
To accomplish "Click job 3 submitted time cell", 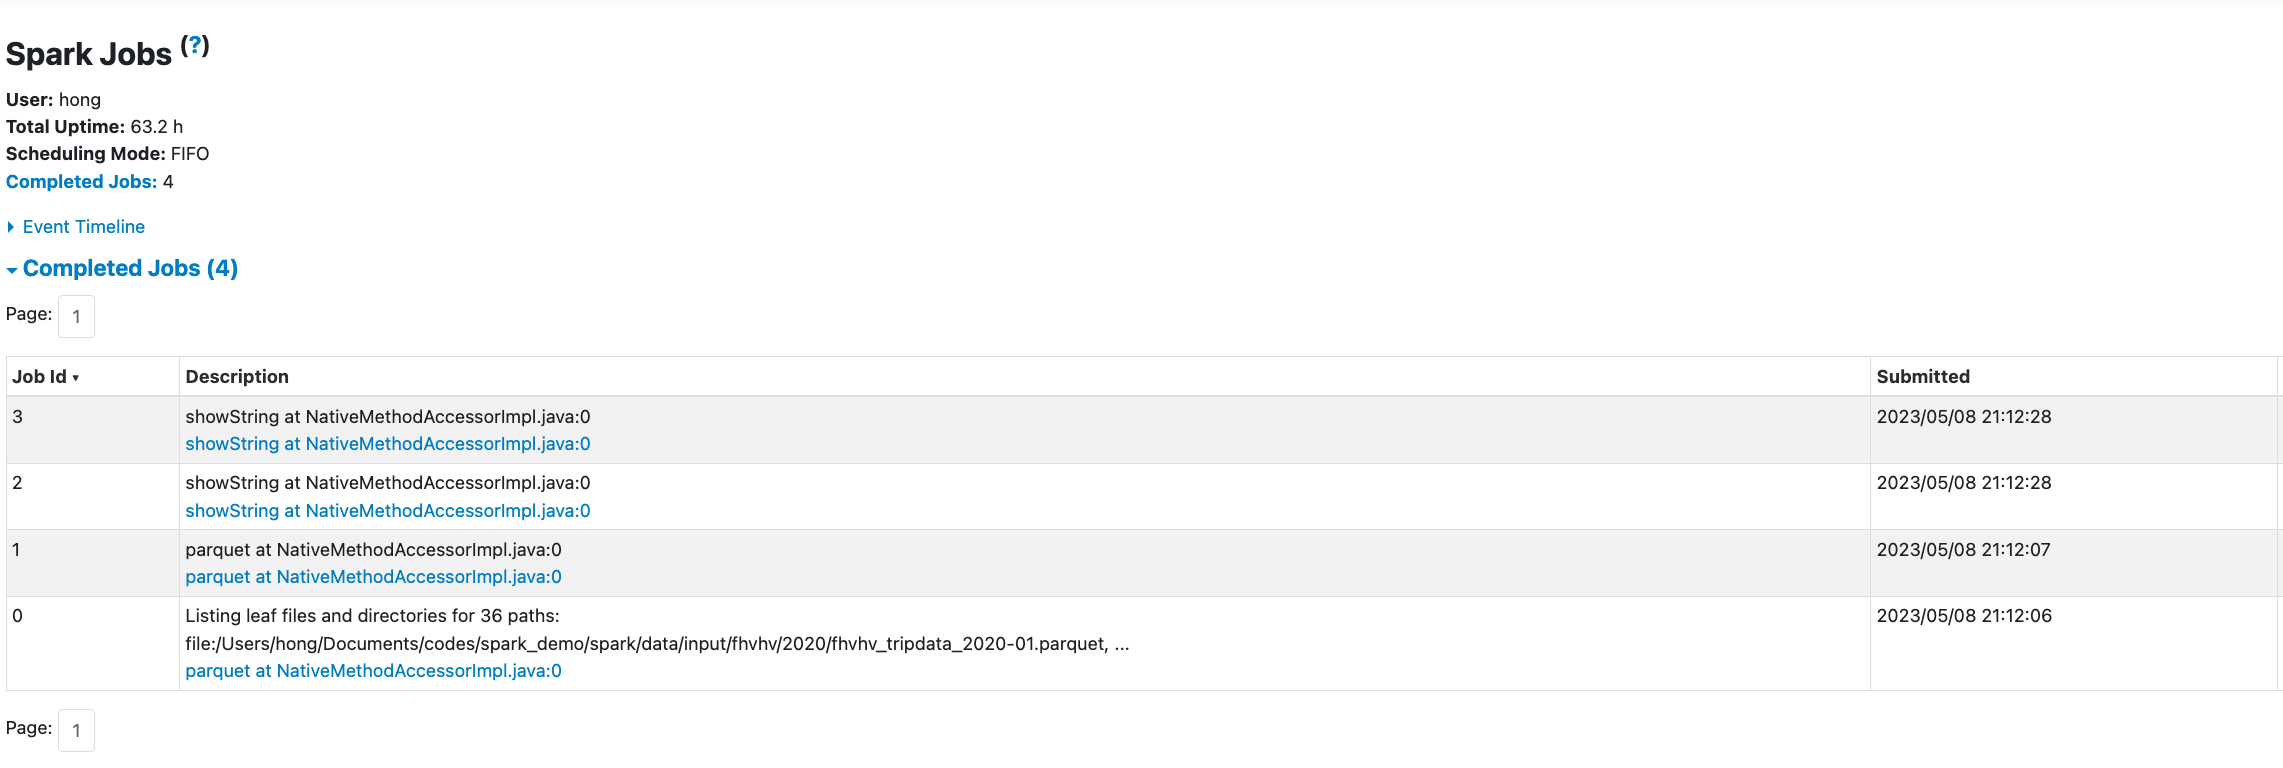I will click(1963, 417).
